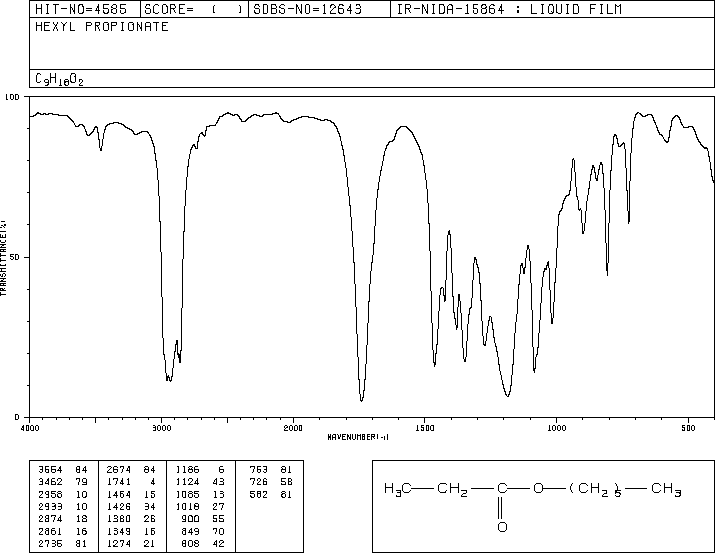Select the 849 peak table entry
The height and width of the screenshot is (553, 715).
click(x=203, y=532)
